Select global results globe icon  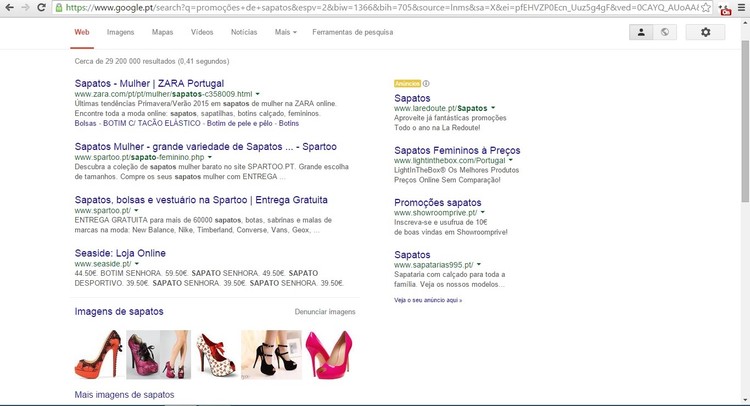[665, 32]
